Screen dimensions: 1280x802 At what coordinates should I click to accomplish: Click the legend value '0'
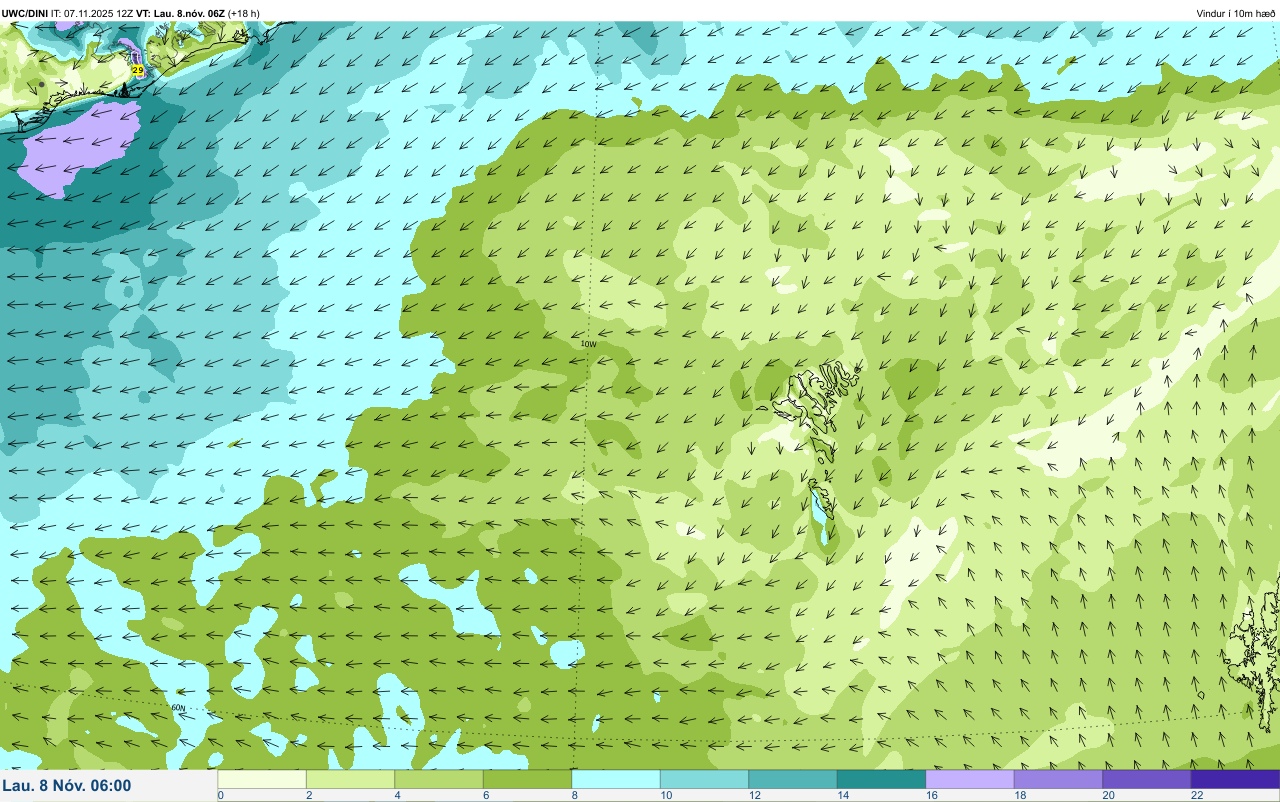(220, 795)
